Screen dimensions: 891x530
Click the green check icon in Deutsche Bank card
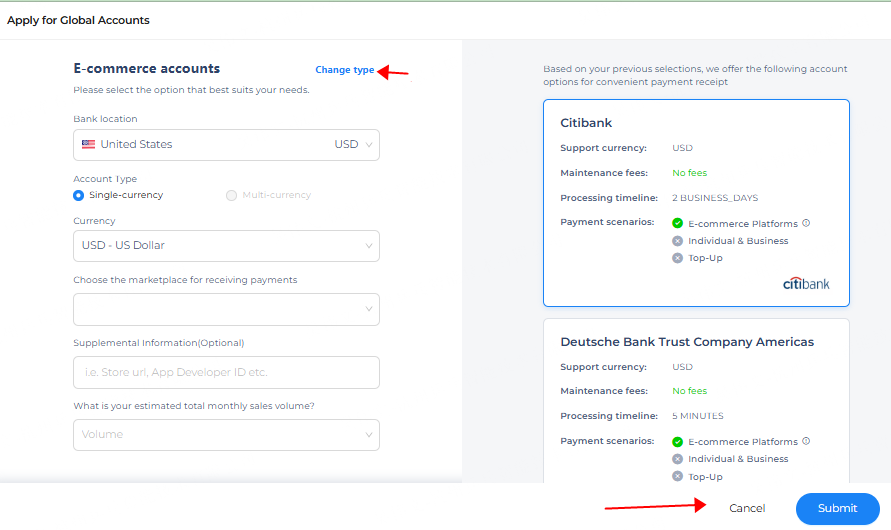(677, 442)
